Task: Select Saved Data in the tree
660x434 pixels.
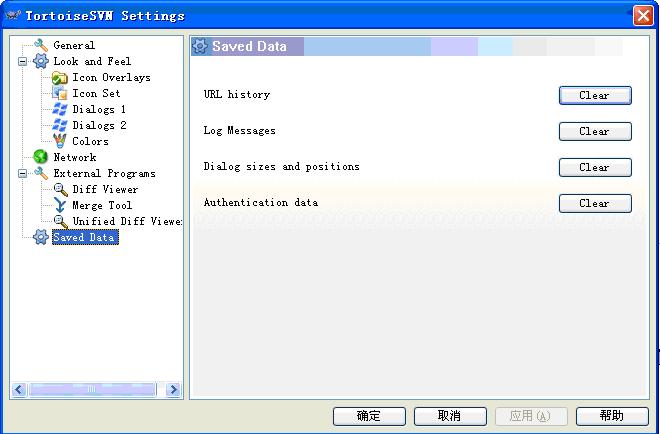Action: (84, 237)
